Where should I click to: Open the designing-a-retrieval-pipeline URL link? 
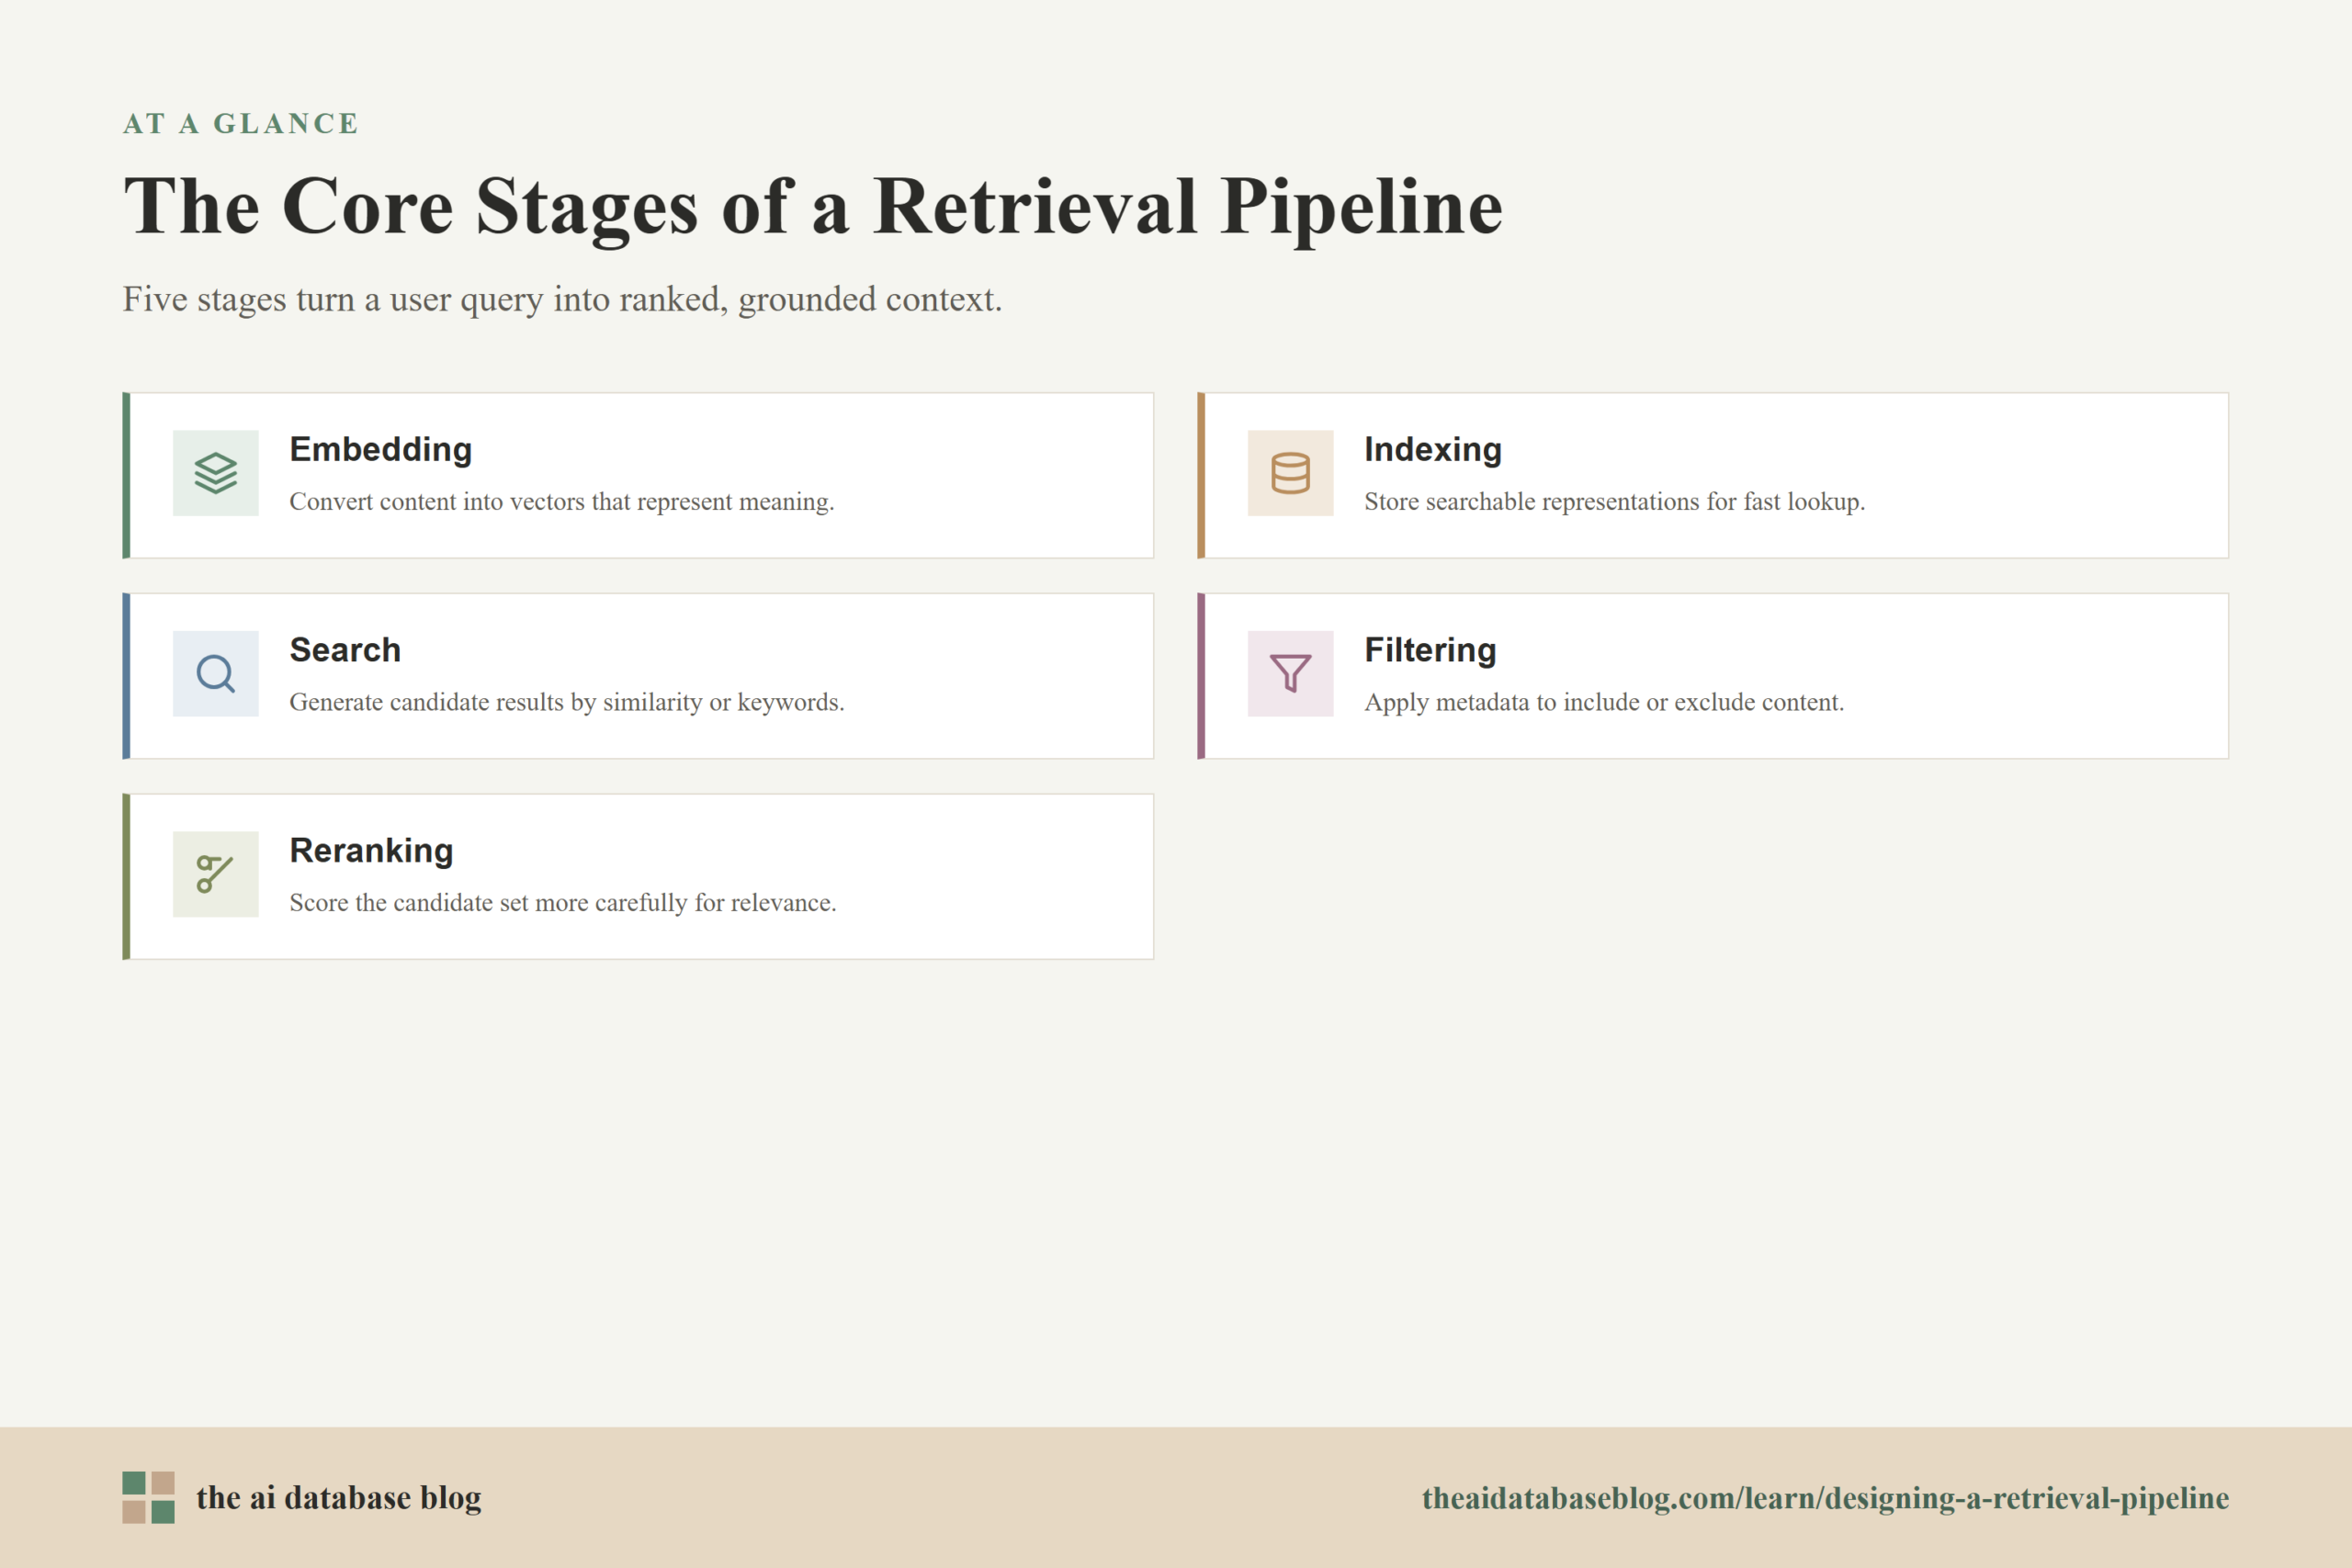1825,1498
